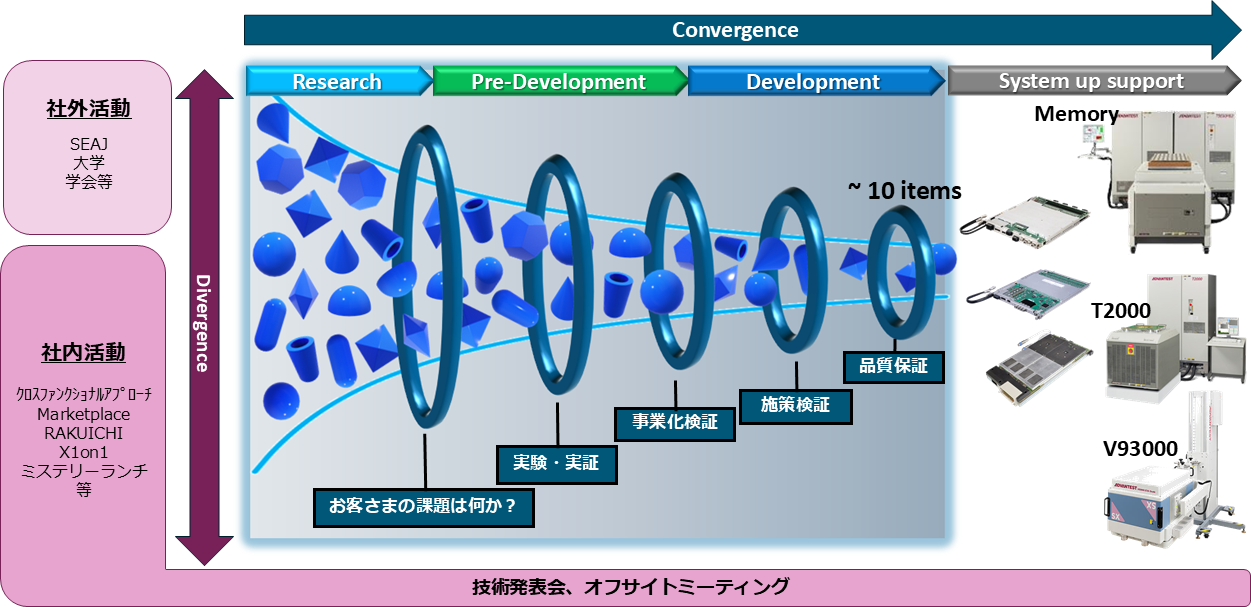Click the vertical Divergence double arrow
Screen dimensions: 1251x607
203,318
